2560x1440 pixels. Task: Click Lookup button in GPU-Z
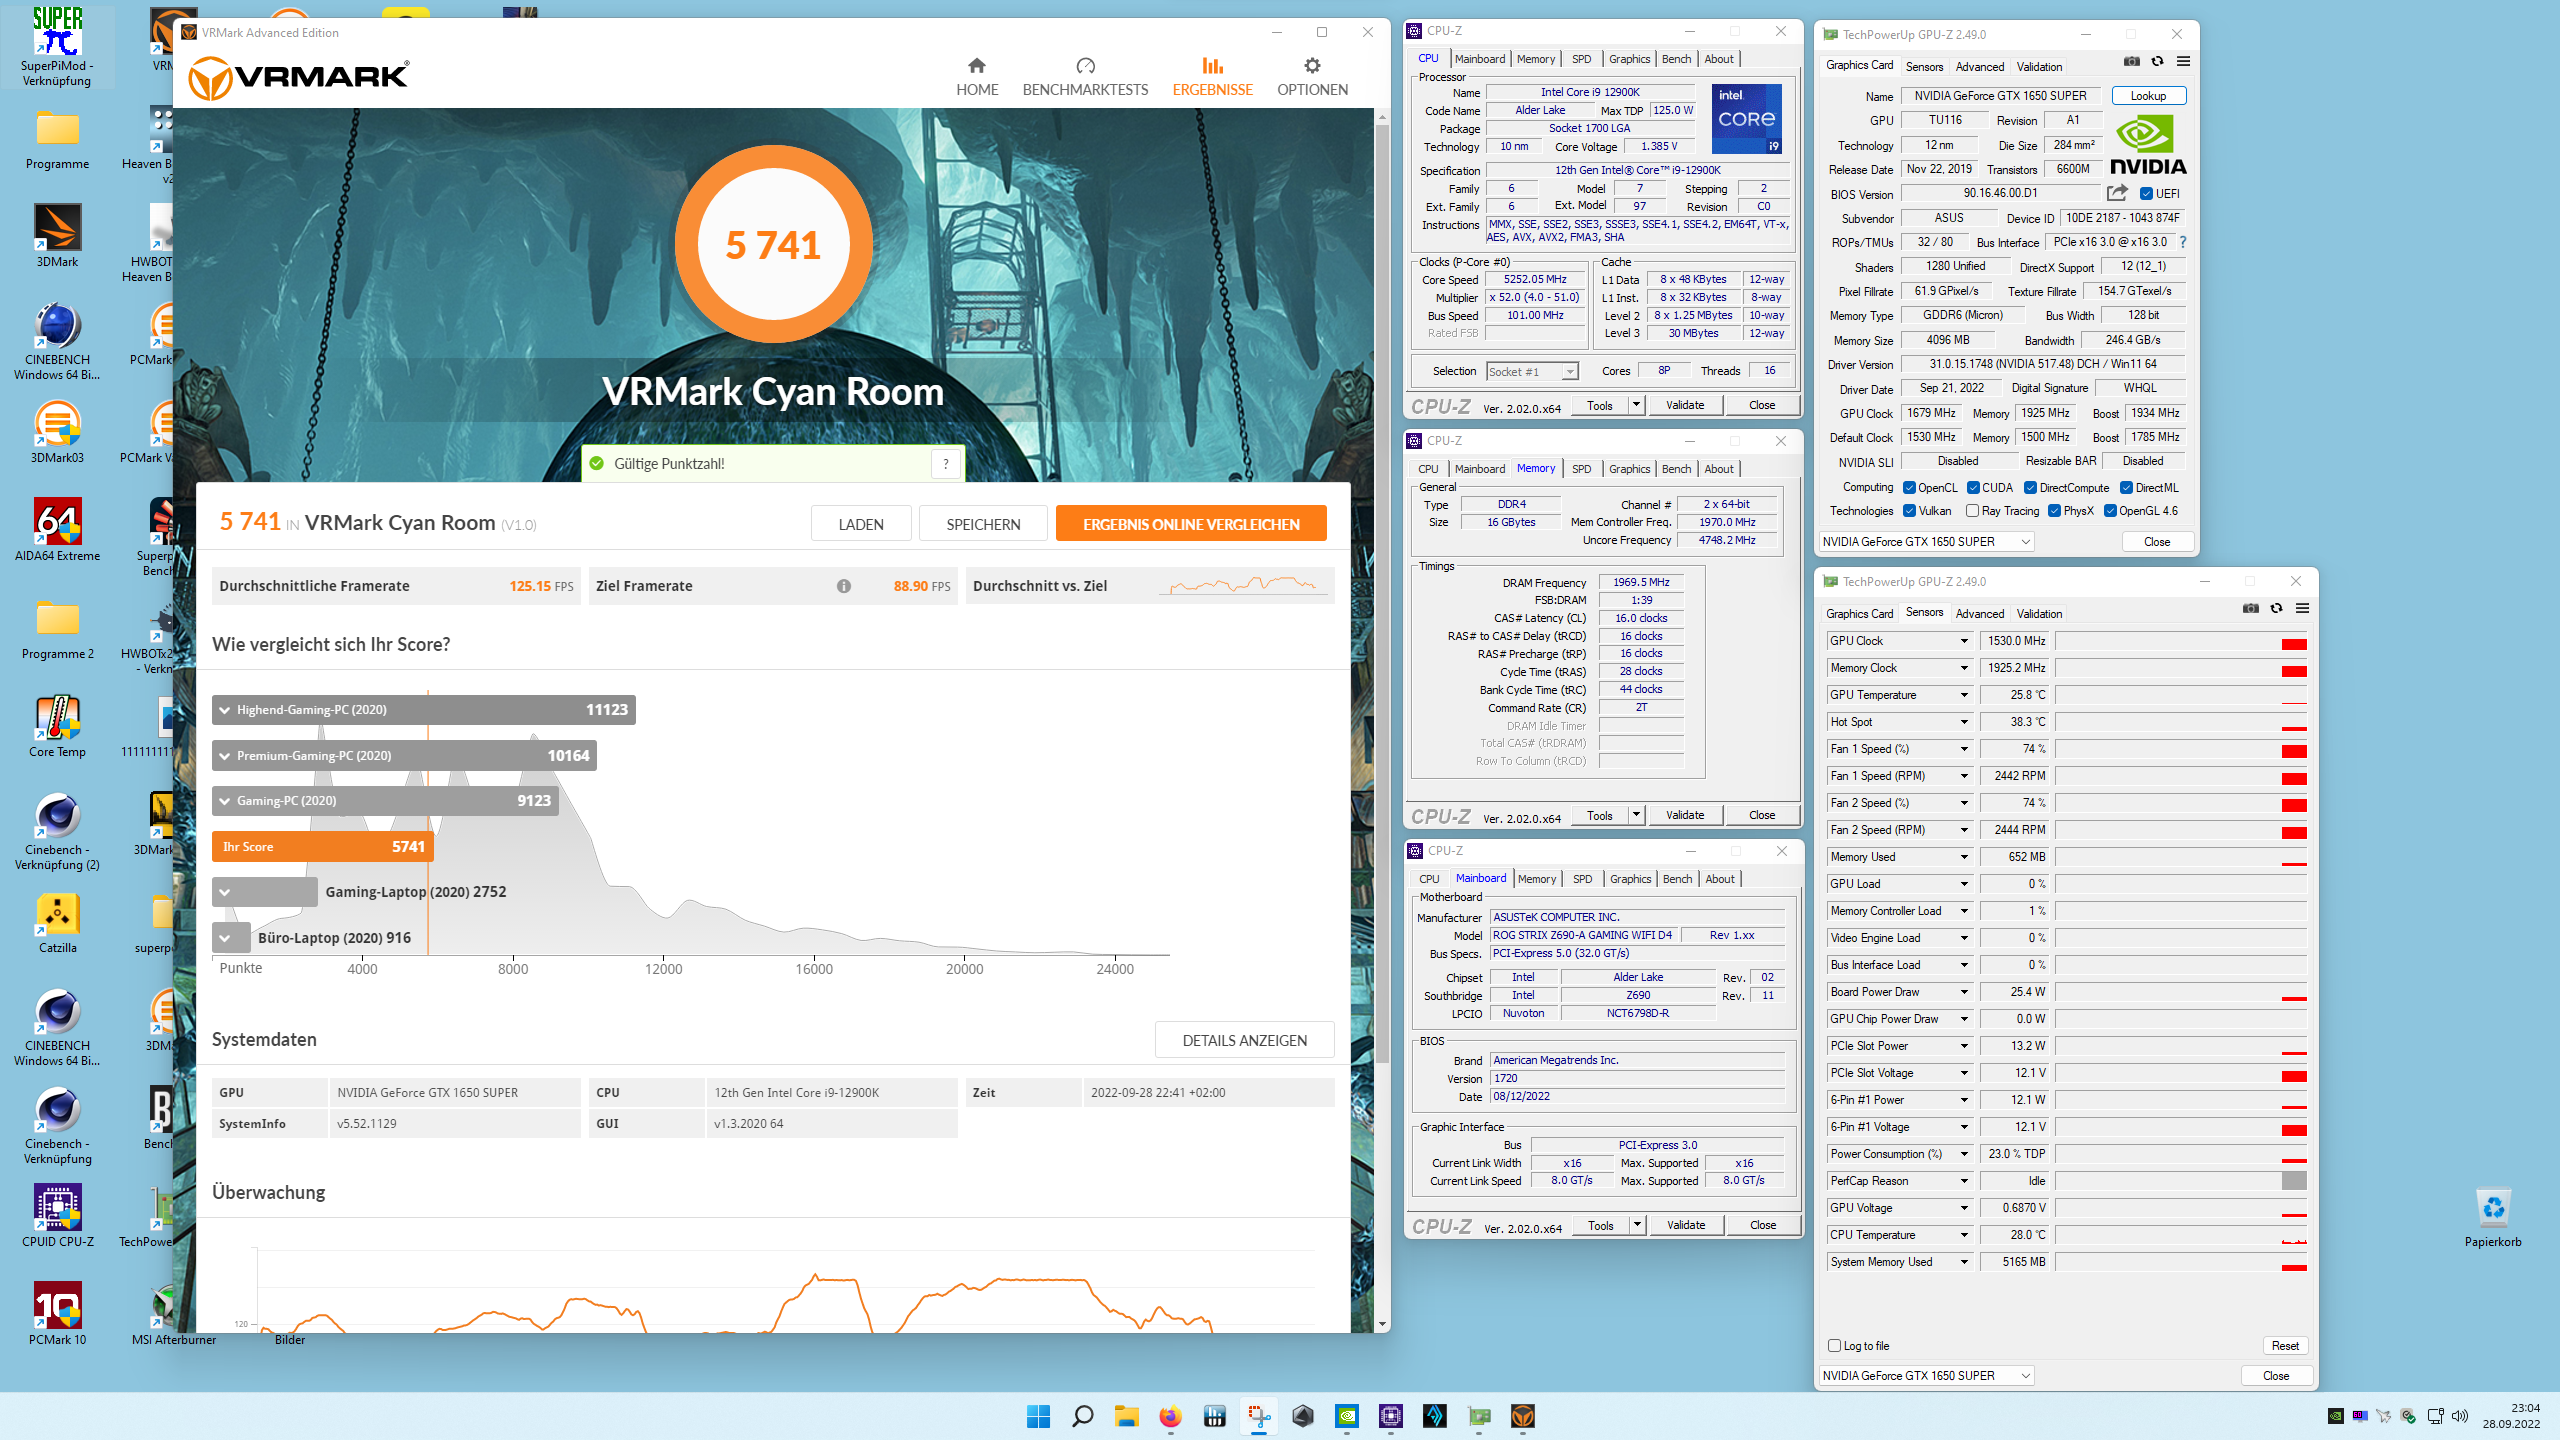coord(2148,96)
